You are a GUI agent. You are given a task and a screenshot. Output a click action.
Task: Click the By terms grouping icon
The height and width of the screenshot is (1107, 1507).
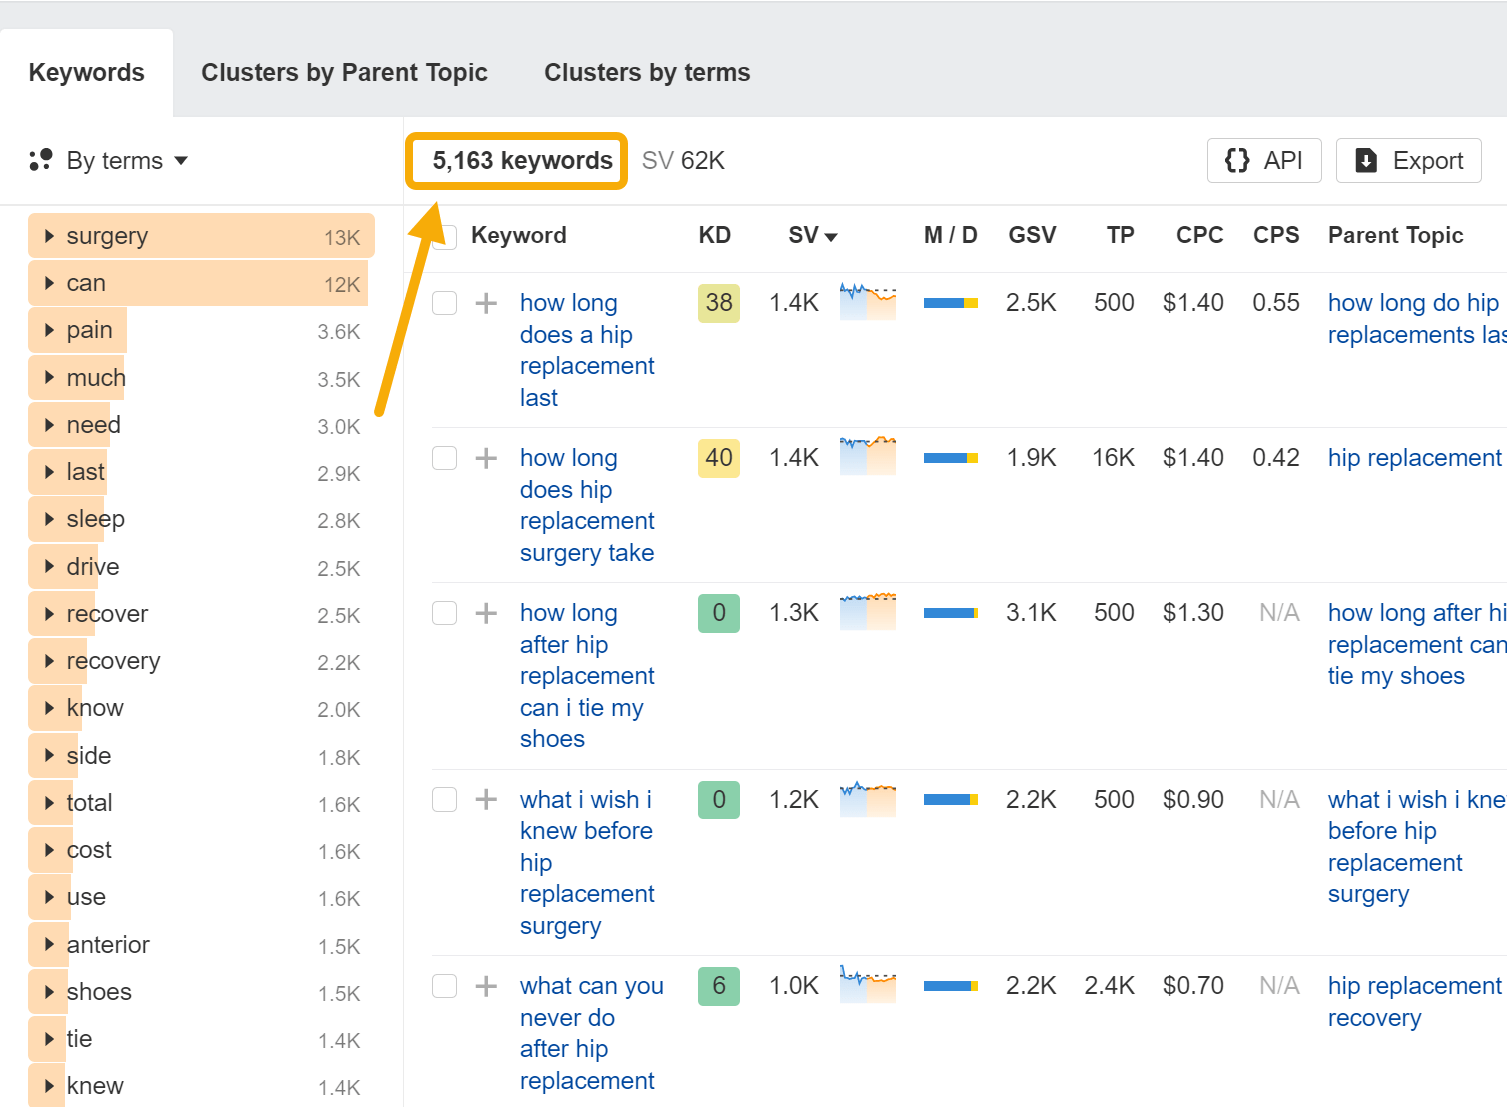(x=40, y=160)
